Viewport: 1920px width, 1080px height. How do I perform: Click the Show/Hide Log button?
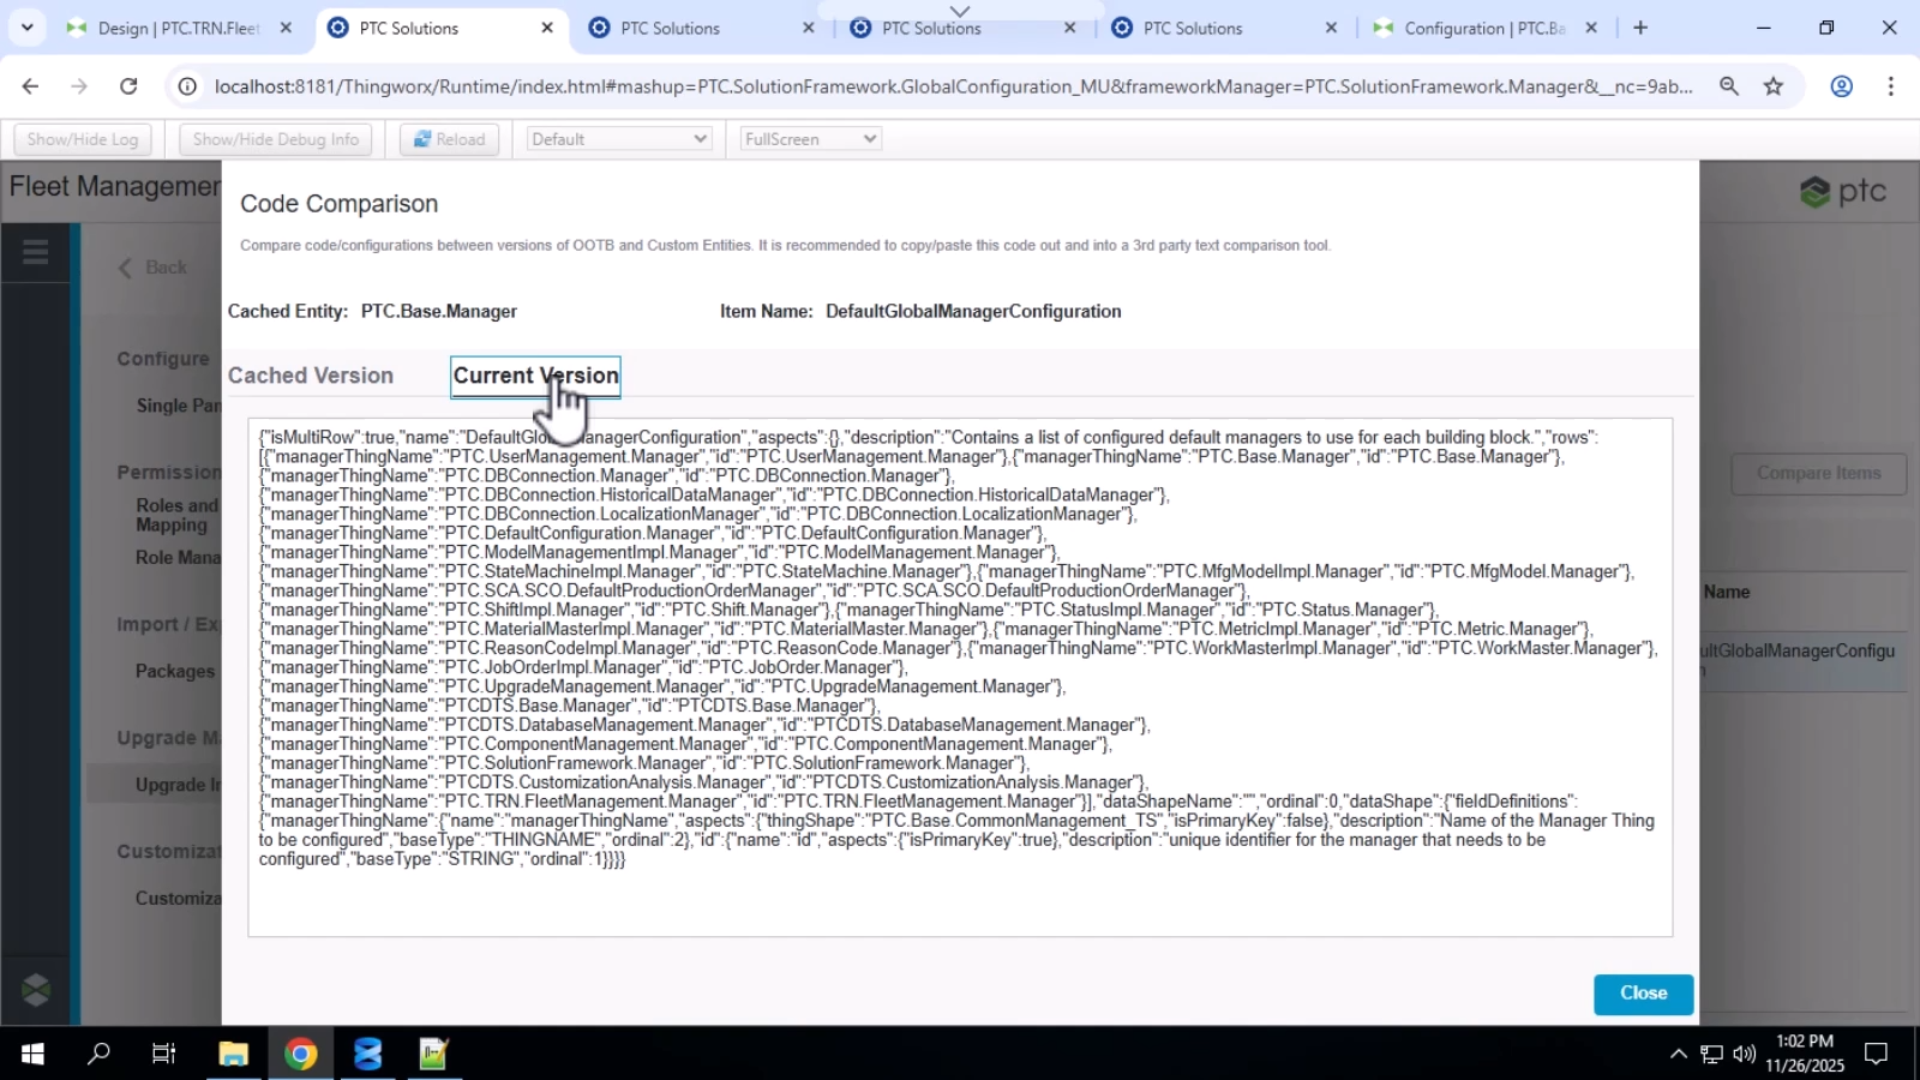(83, 139)
